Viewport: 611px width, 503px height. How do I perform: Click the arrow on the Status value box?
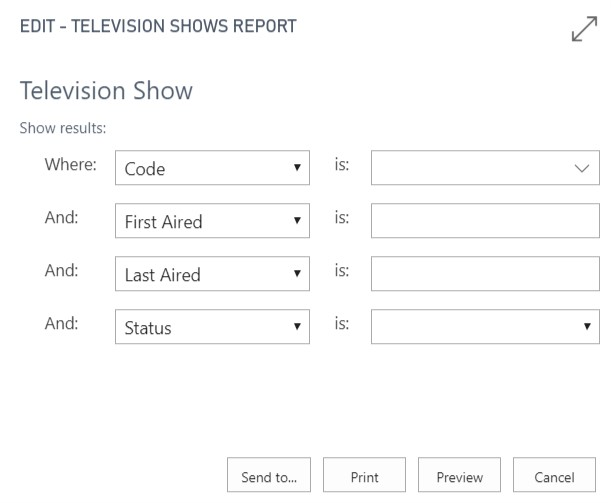pyautogui.click(x=586, y=327)
